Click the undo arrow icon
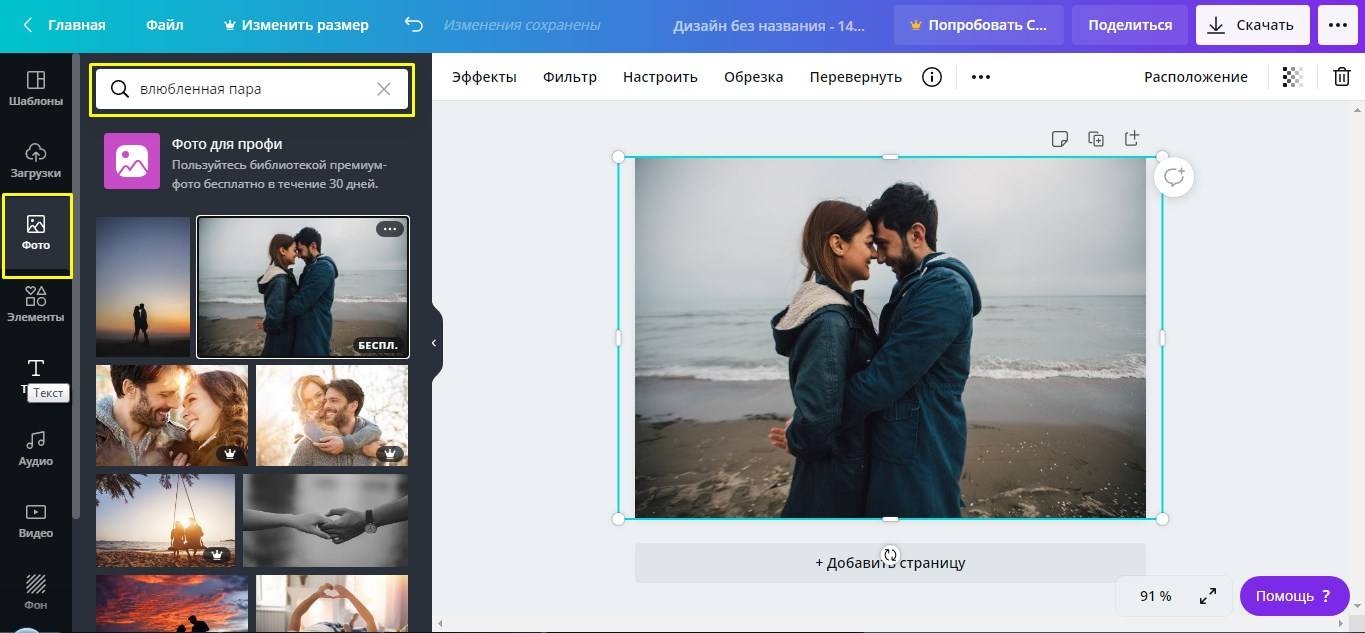 coord(413,25)
